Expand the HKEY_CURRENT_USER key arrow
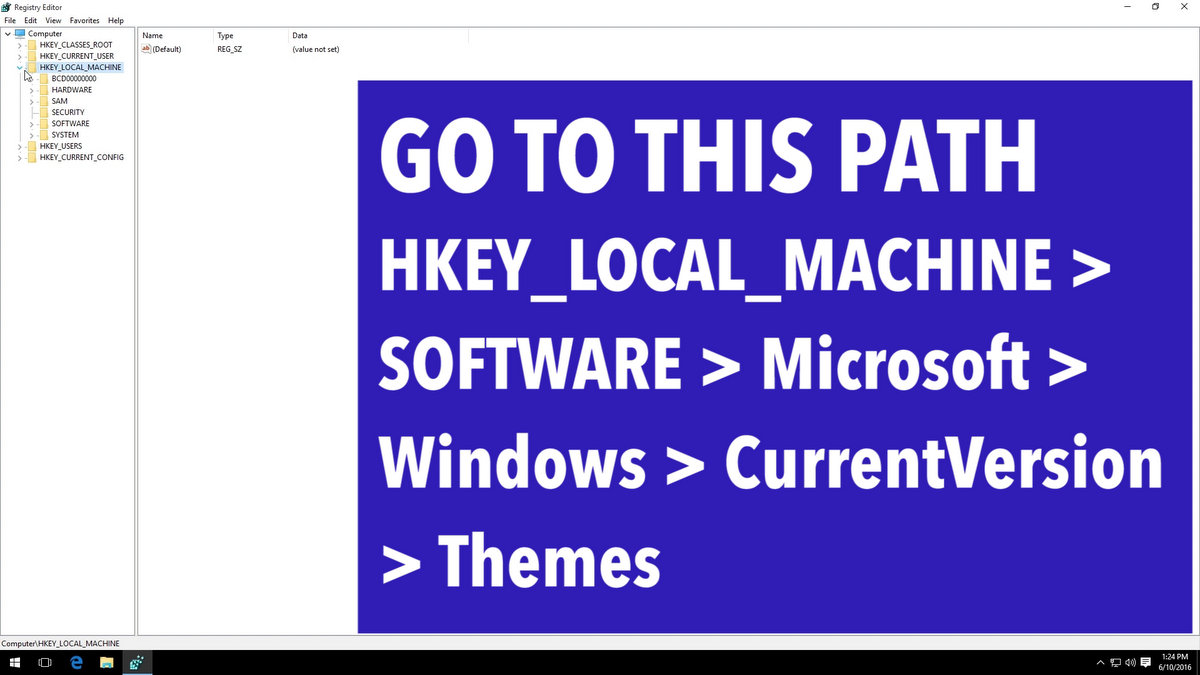 pyautogui.click(x=20, y=56)
